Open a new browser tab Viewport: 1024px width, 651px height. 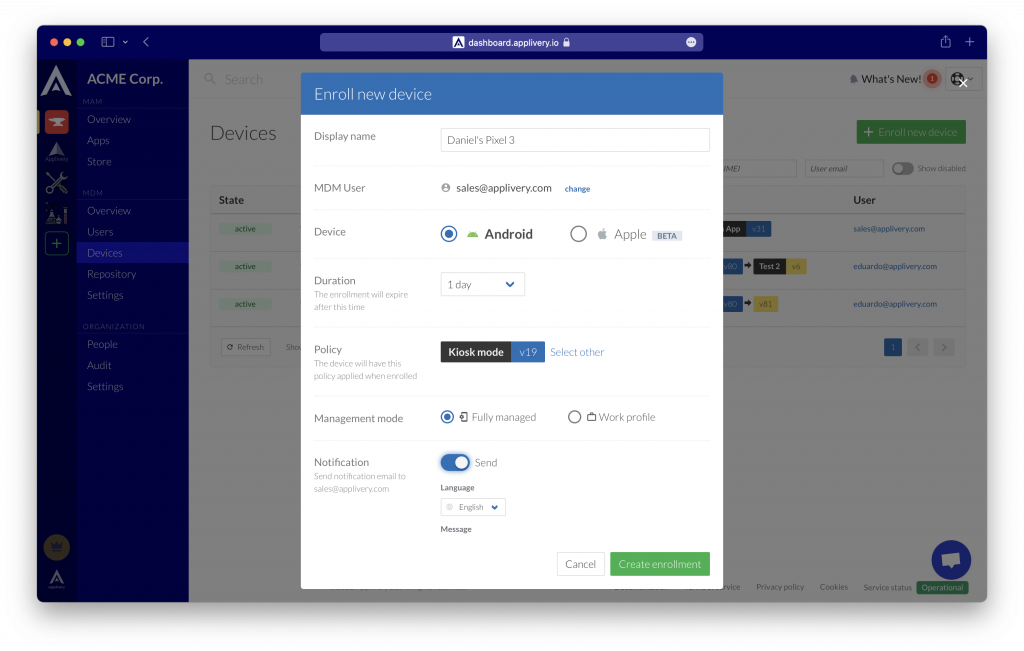[x=969, y=42]
